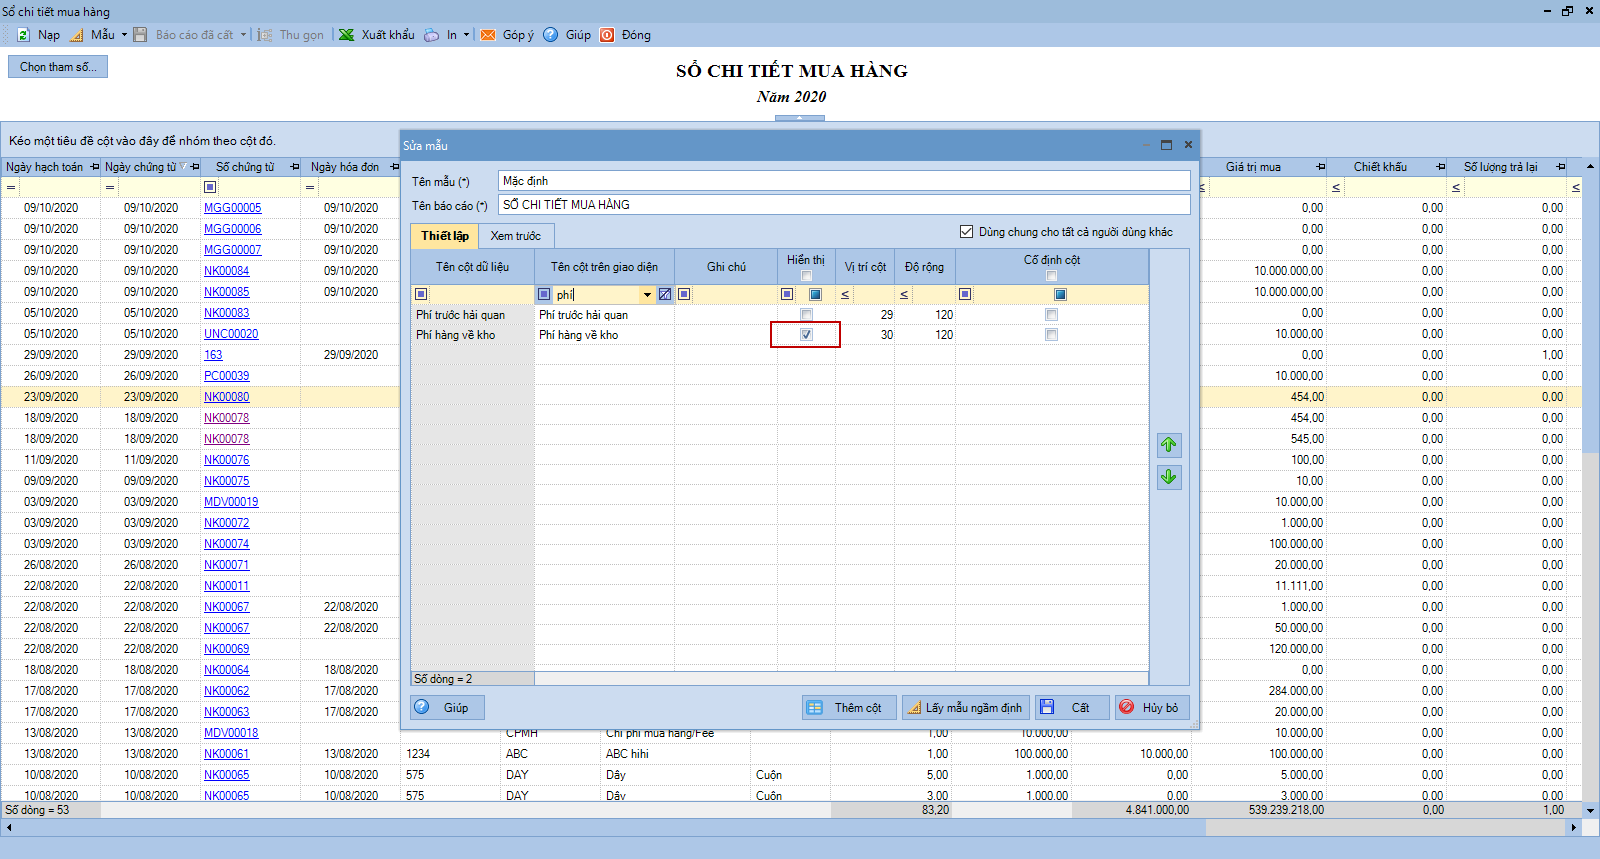Click pin icon on Chiết khấu column header
The height and width of the screenshot is (859, 1600).
click(1441, 167)
